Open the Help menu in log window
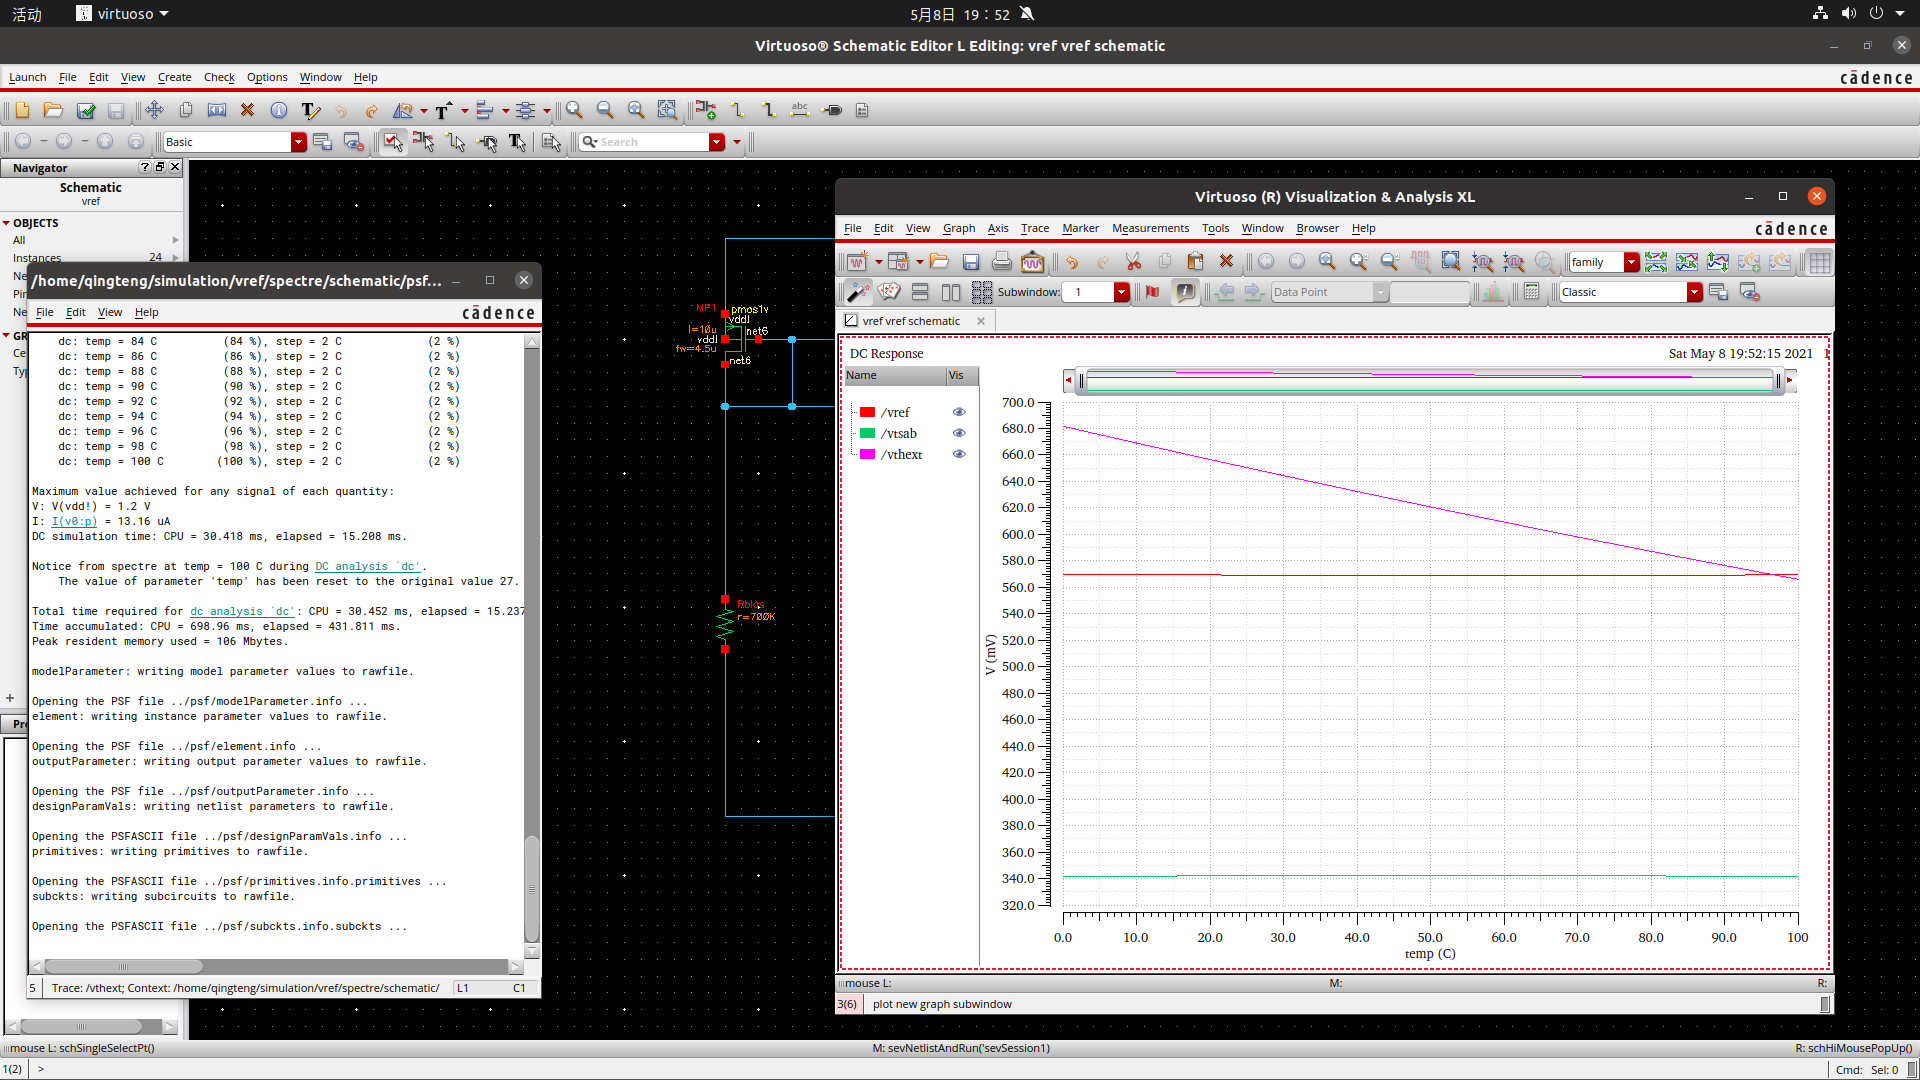Viewport: 1920px width, 1080px height. [147, 312]
